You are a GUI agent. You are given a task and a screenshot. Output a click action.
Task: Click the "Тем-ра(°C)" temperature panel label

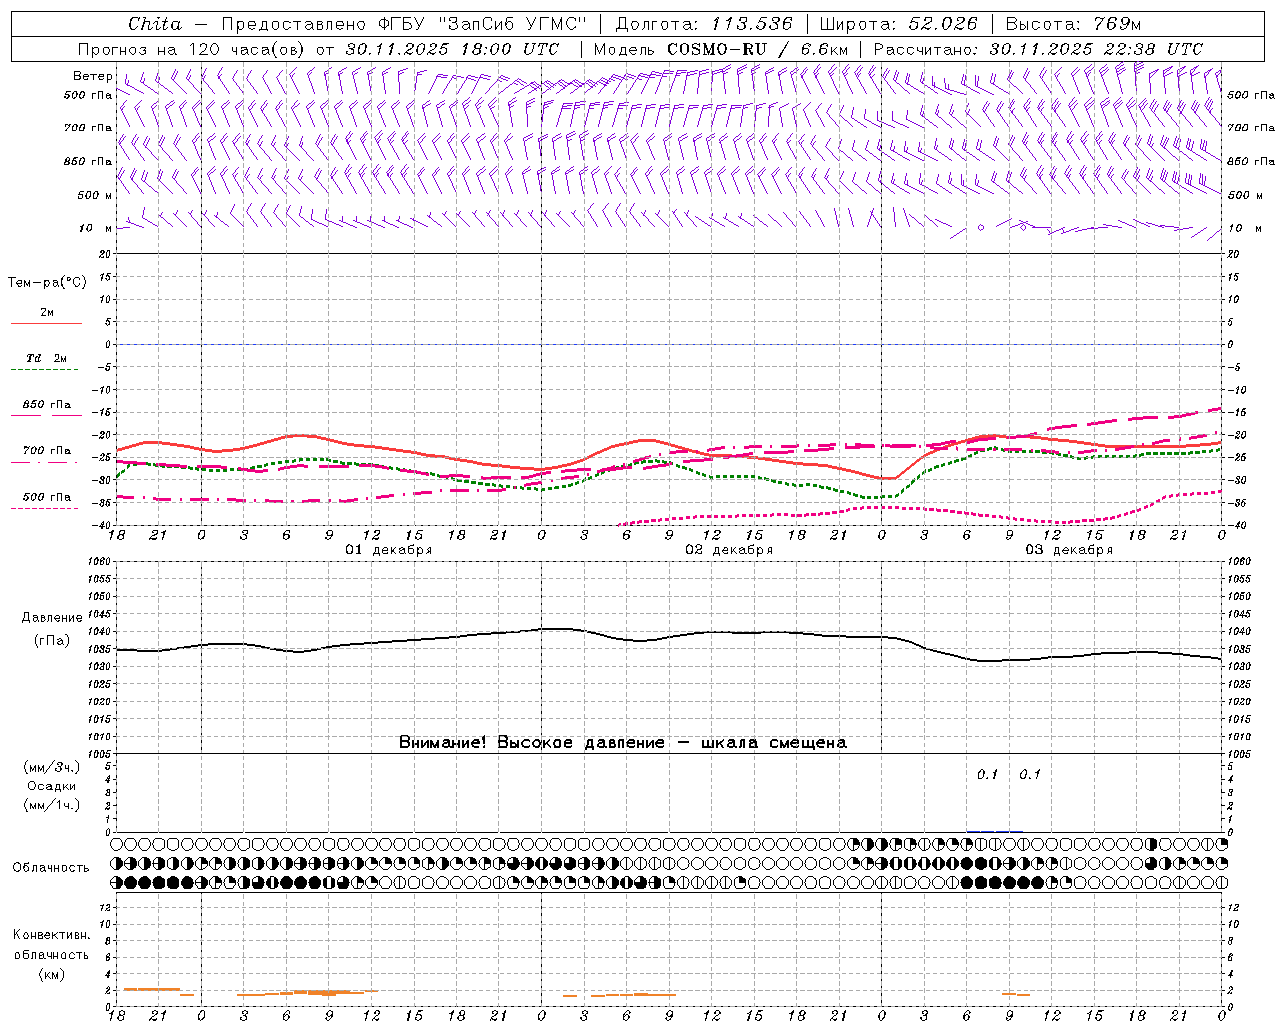pyautogui.click(x=47, y=283)
